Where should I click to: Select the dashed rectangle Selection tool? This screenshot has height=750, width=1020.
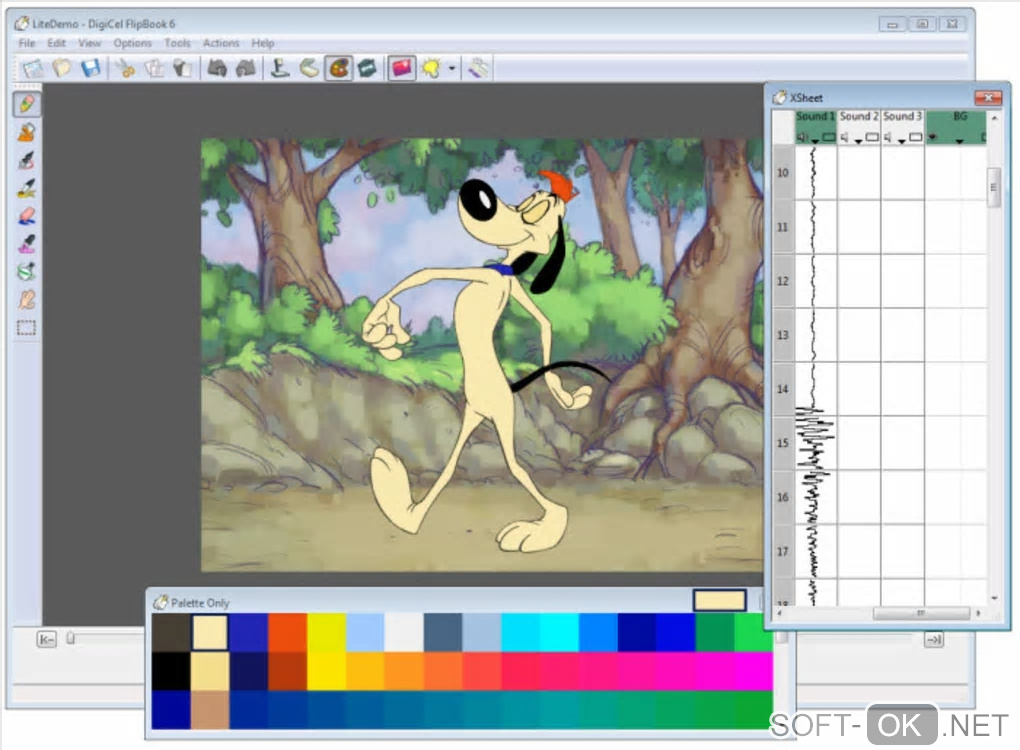(27, 328)
